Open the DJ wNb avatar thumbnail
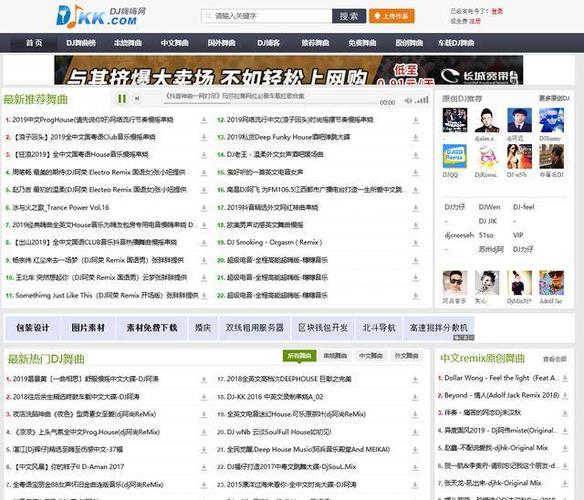Viewport: 584px width, 500px height. tap(519, 156)
